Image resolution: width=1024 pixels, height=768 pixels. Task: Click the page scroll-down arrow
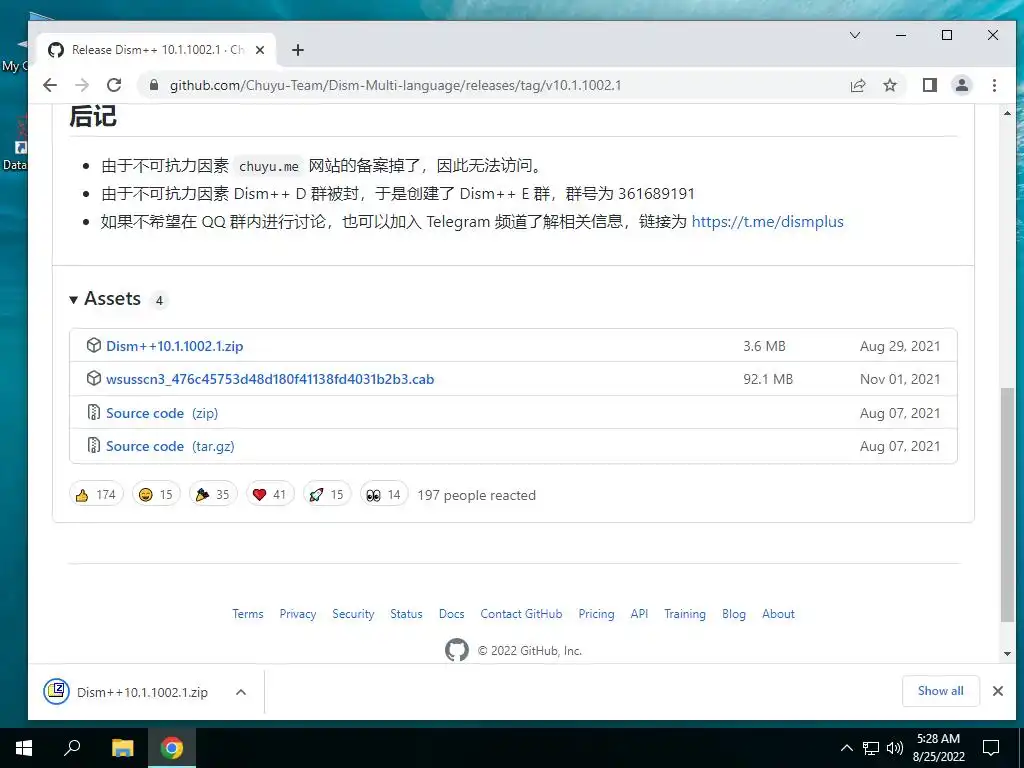pos(1007,654)
